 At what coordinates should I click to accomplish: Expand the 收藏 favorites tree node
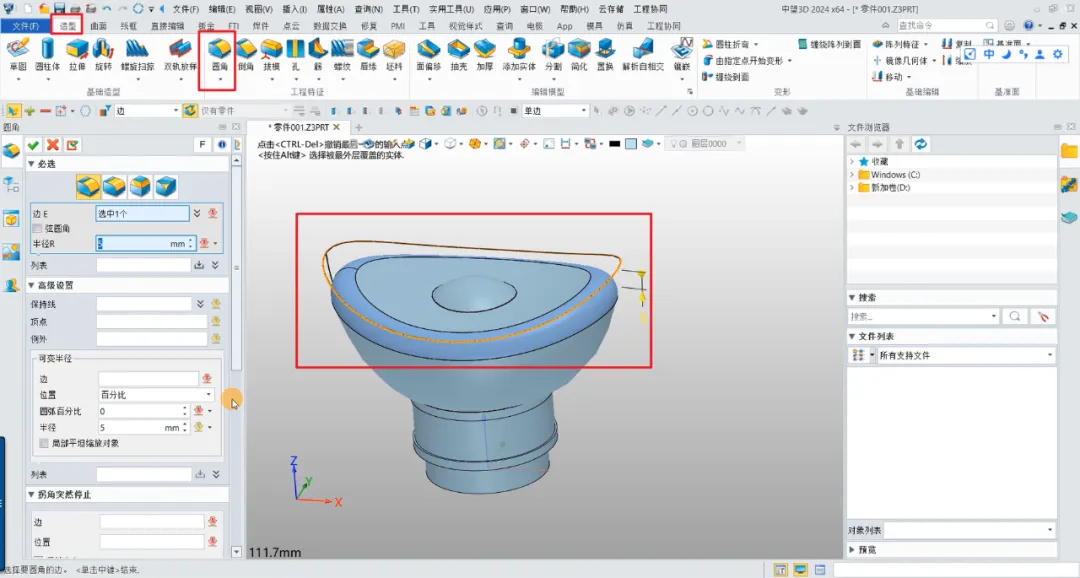(851, 161)
